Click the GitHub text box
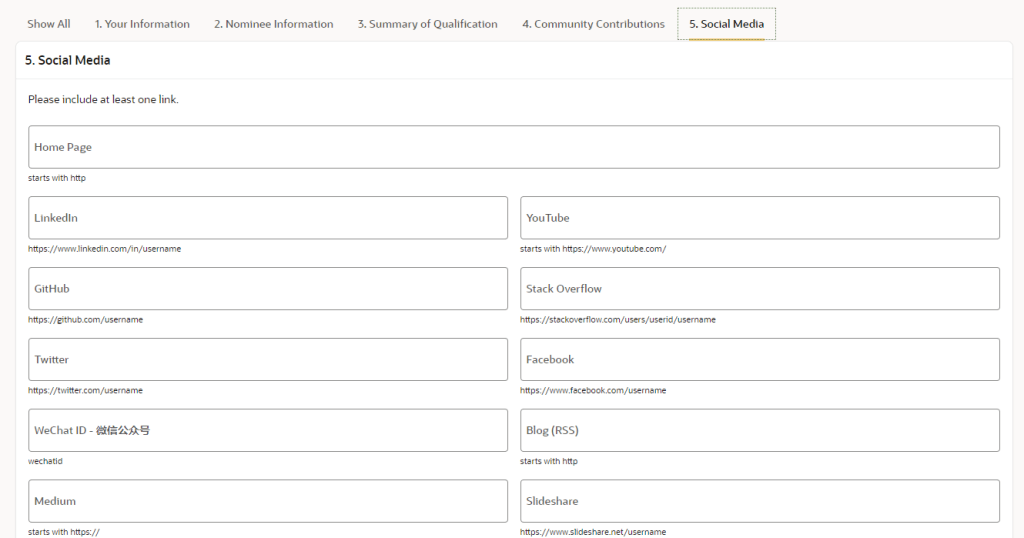The width and height of the screenshot is (1024, 538). coord(268,289)
